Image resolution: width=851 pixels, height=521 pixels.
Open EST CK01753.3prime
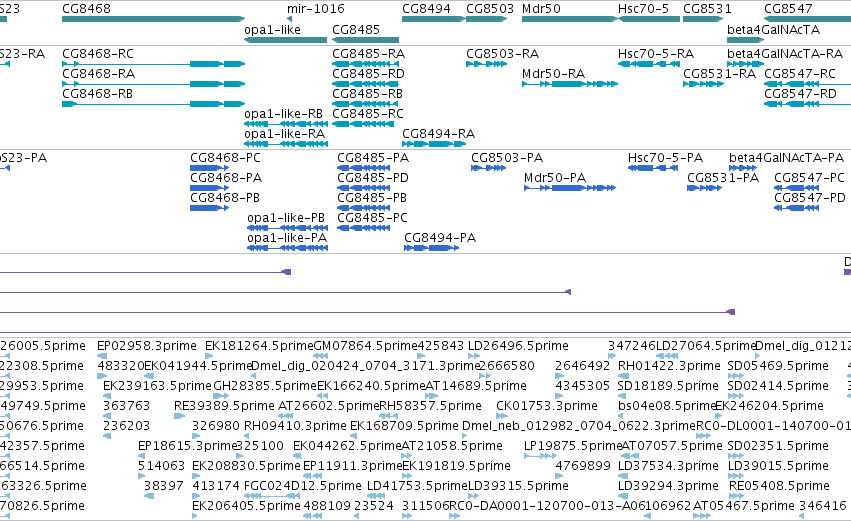tap(547, 406)
